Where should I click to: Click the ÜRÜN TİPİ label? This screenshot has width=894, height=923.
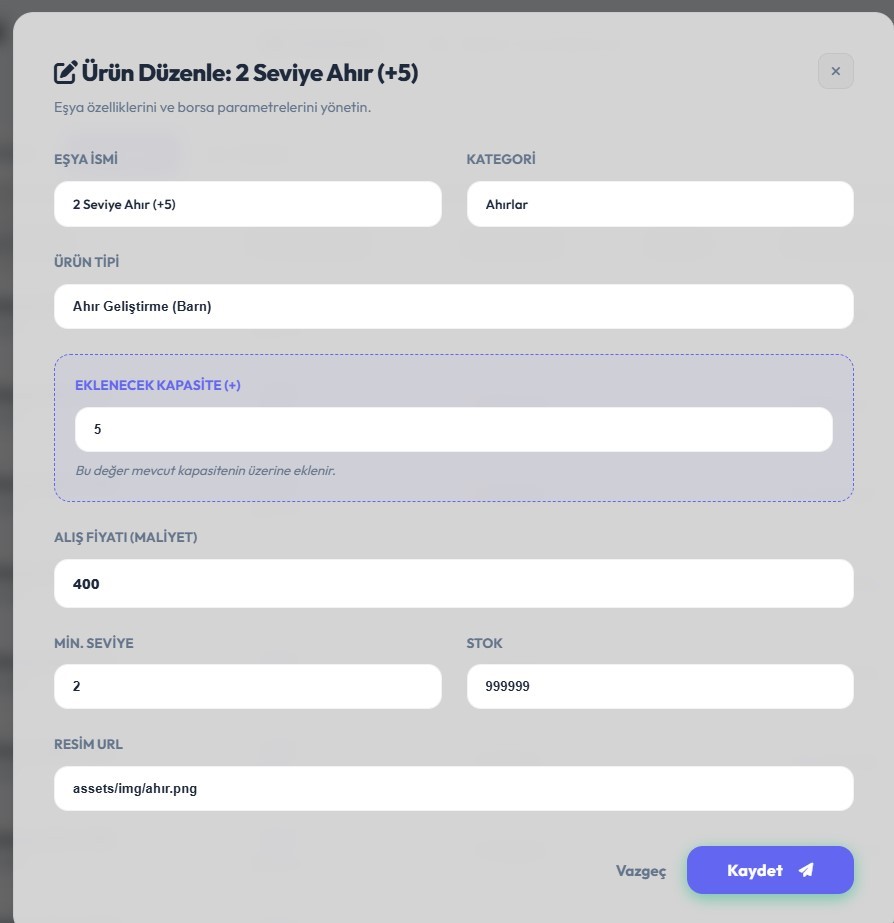[87, 262]
